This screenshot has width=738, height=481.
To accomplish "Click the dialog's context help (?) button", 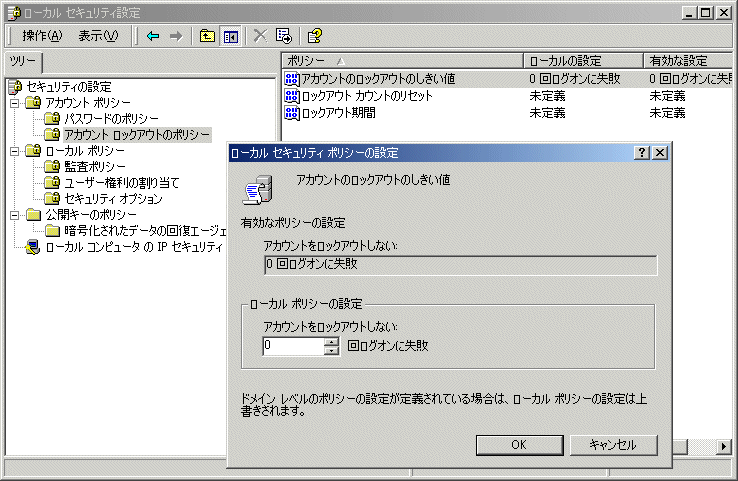I will pyautogui.click(x=642, y=152).
